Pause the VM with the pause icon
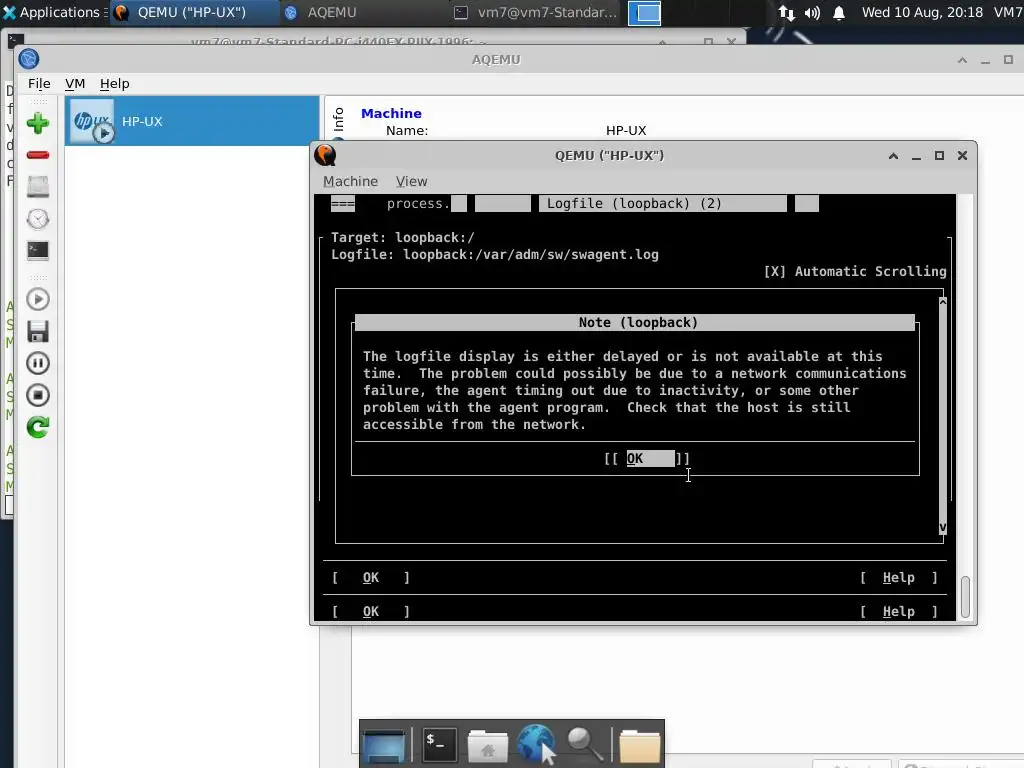1024x768 pixels. pyautogui.click(x=38, y=363)
